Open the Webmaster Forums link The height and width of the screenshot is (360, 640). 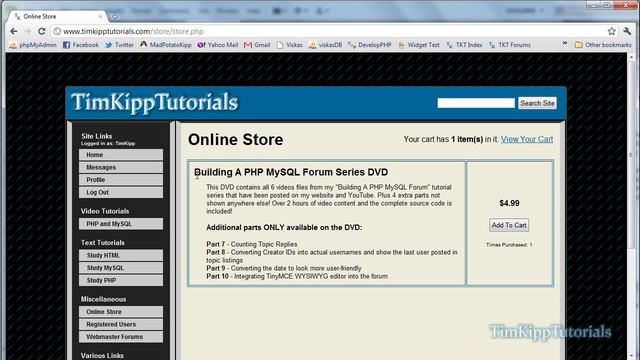(121, 337)
